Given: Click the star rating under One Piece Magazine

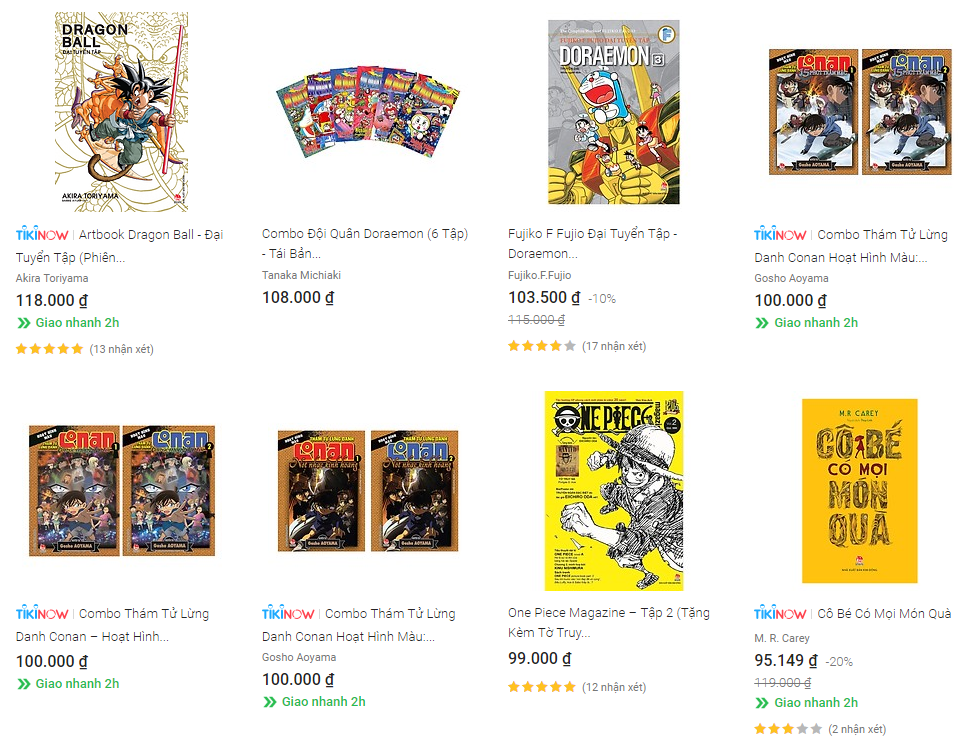Looking at the screenshot, I should coord(541,687).
